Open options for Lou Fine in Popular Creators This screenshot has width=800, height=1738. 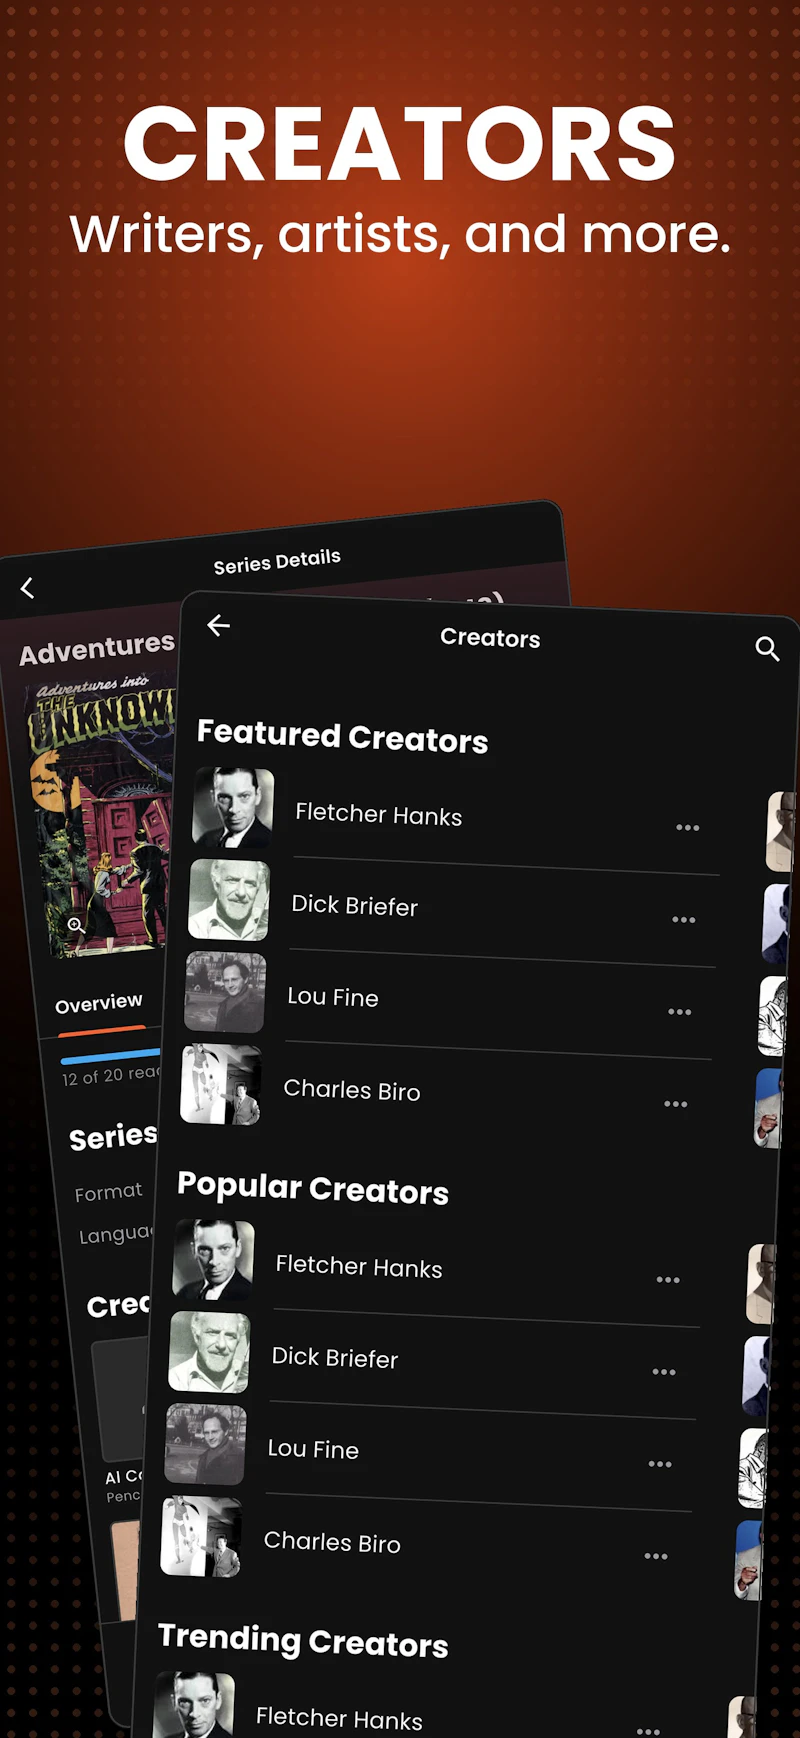point(659,1464)
